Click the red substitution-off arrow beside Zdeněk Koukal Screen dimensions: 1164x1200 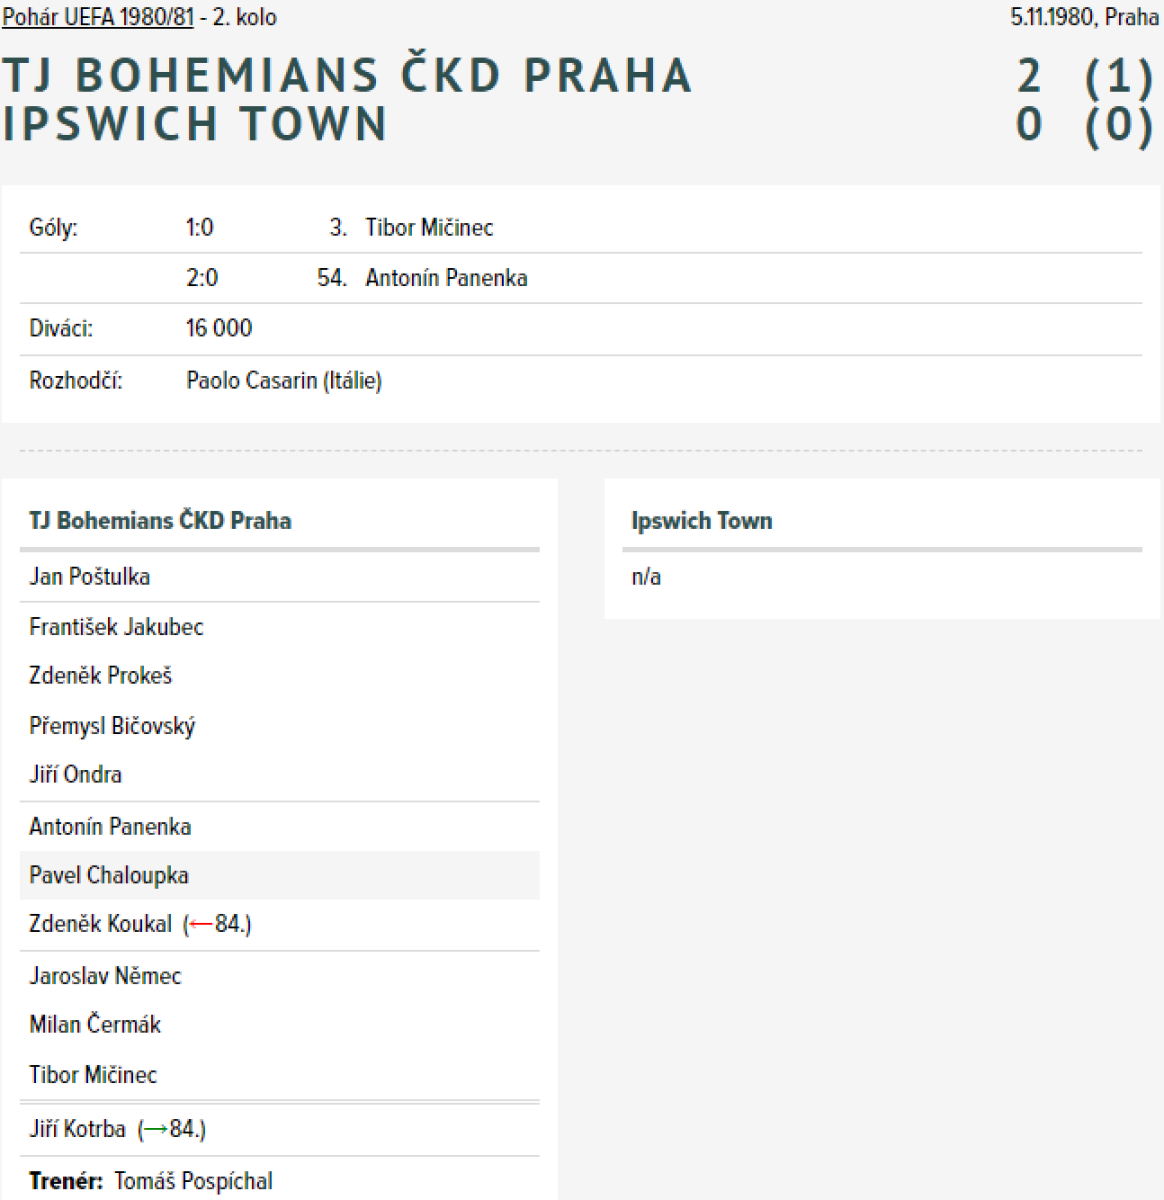pyautogui.click(x=201, y=925)
